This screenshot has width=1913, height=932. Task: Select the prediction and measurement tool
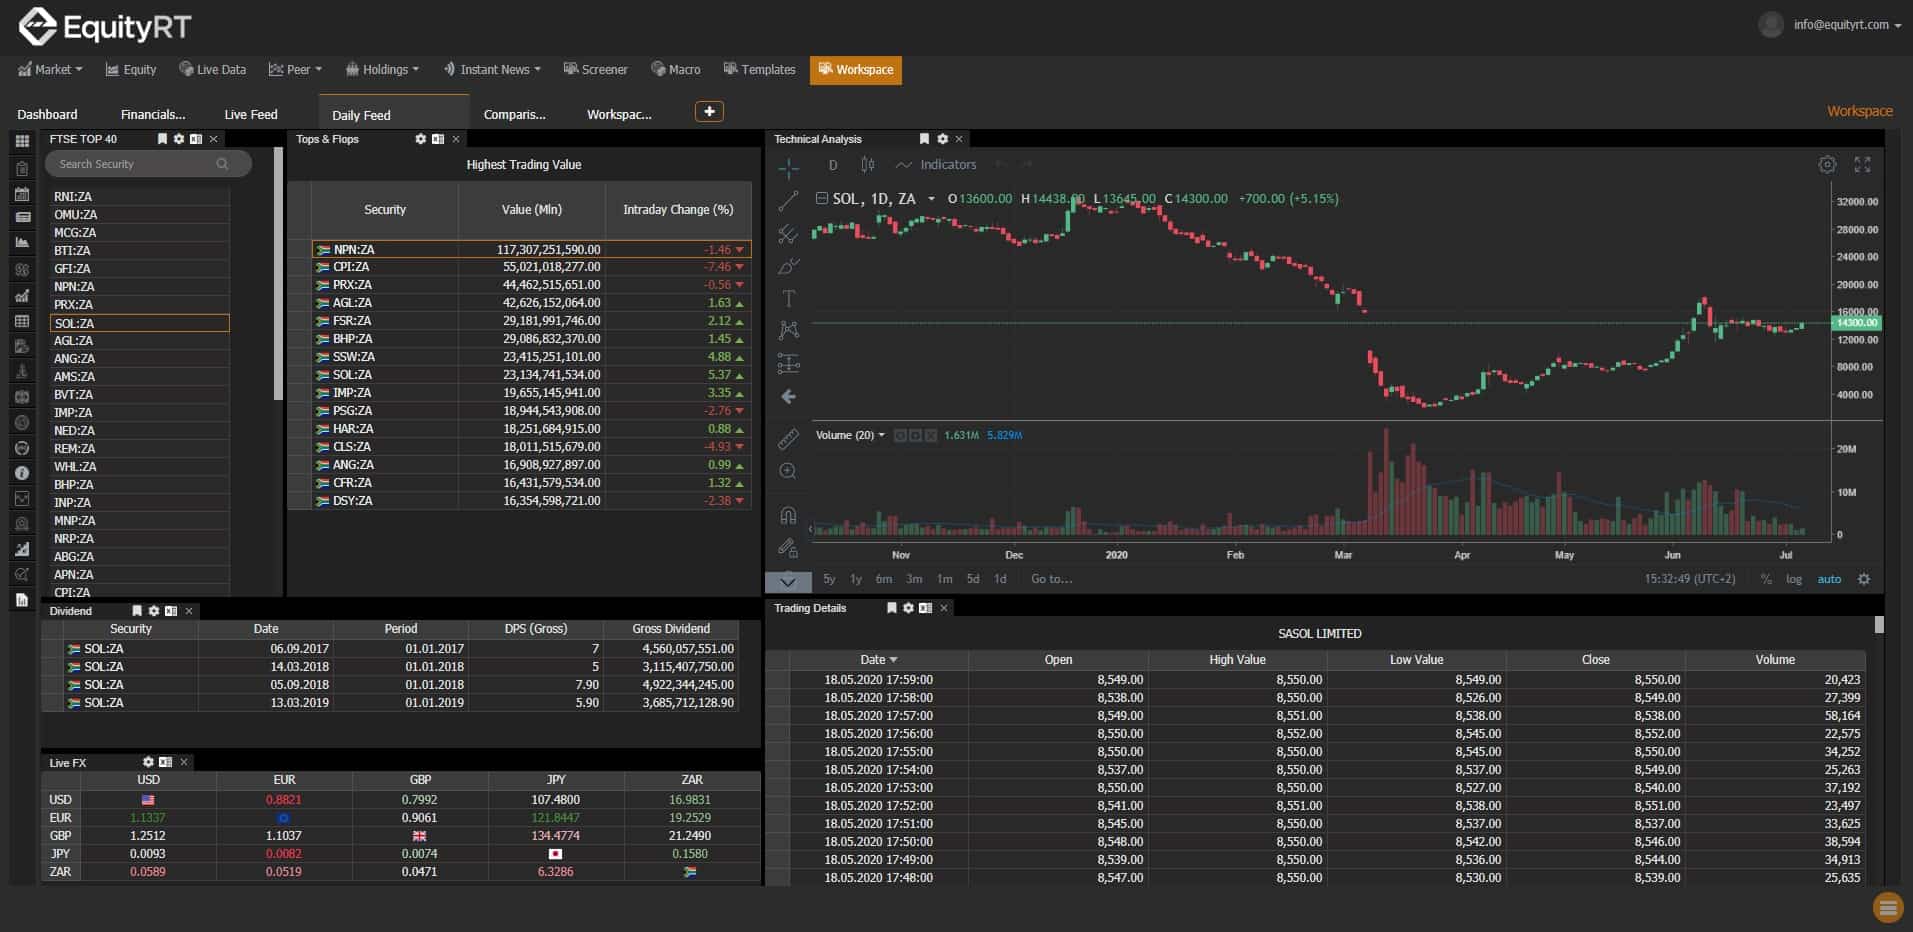click(x=788, y=363)
